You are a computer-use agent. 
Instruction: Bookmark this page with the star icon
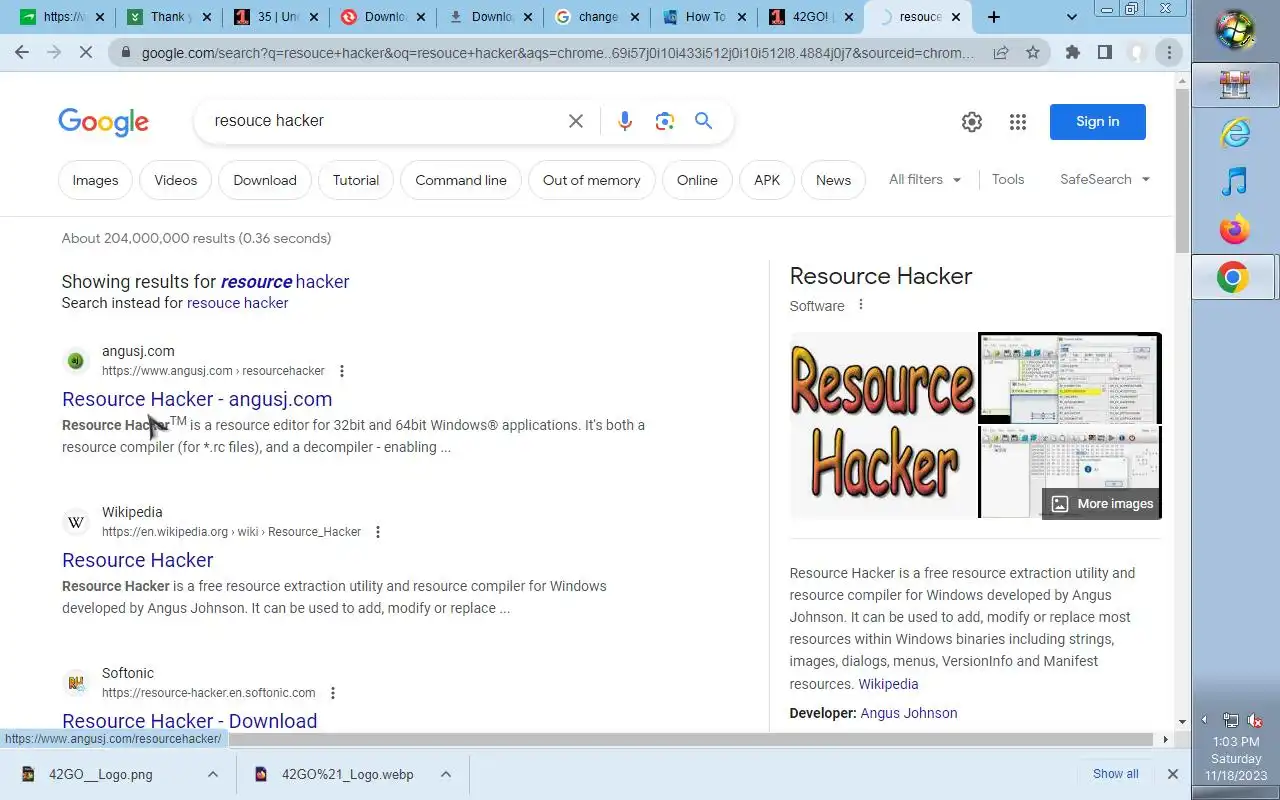click(x=1033, y=53)
